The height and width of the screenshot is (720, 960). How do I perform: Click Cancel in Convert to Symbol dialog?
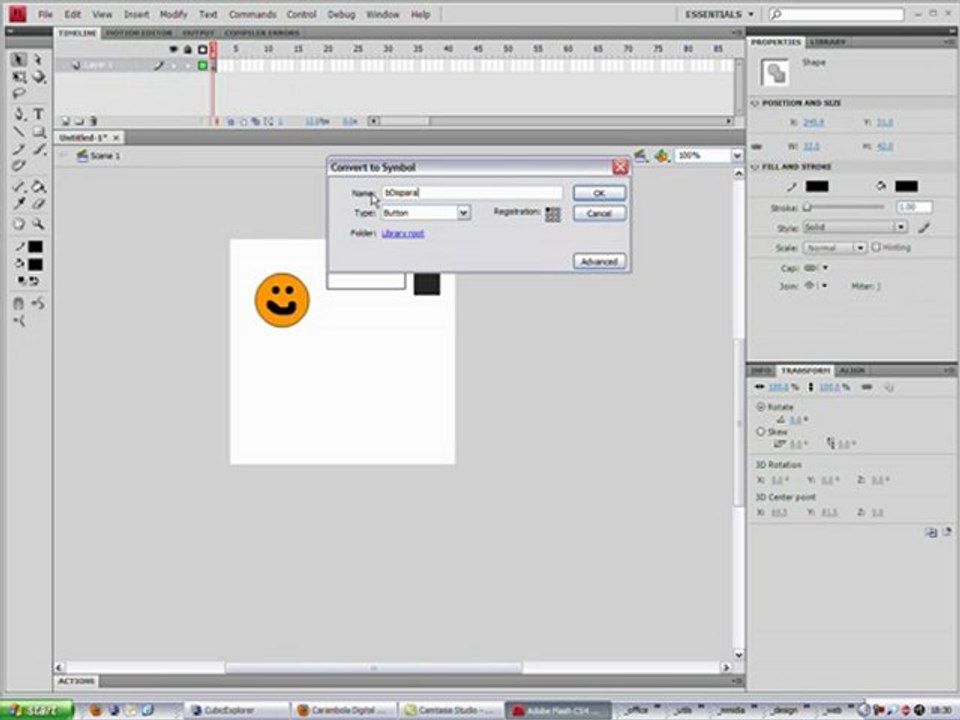(599, 214)
